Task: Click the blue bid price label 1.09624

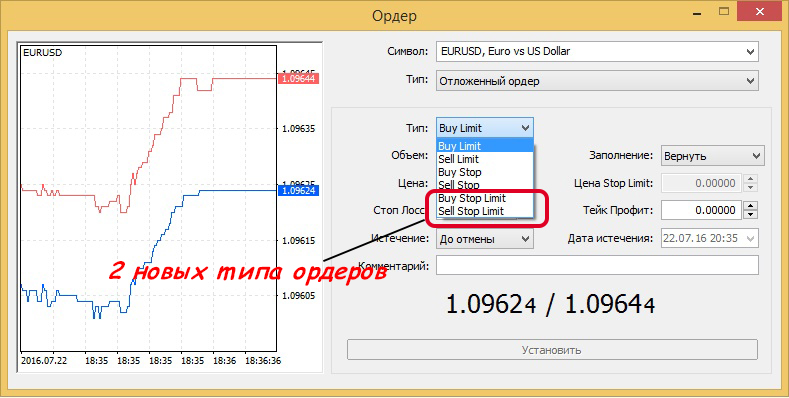Action: pos(299,191)
